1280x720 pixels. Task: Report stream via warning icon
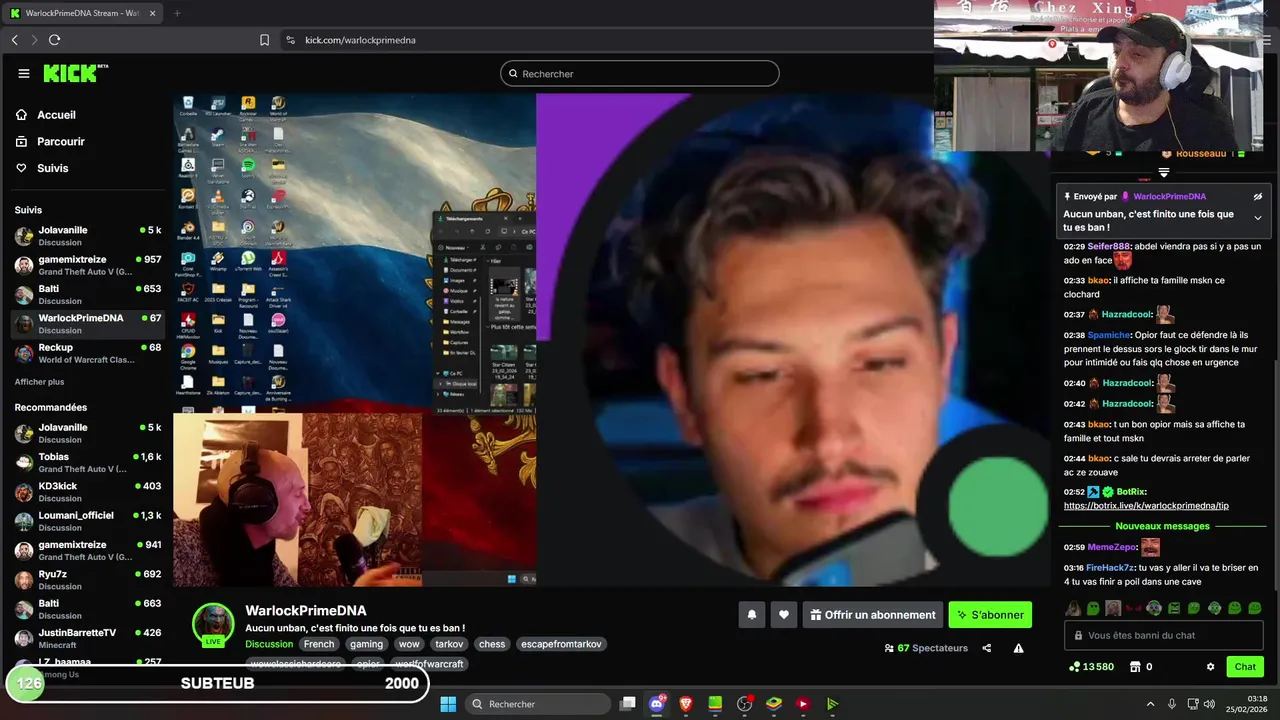click(x=1018, y=648)
